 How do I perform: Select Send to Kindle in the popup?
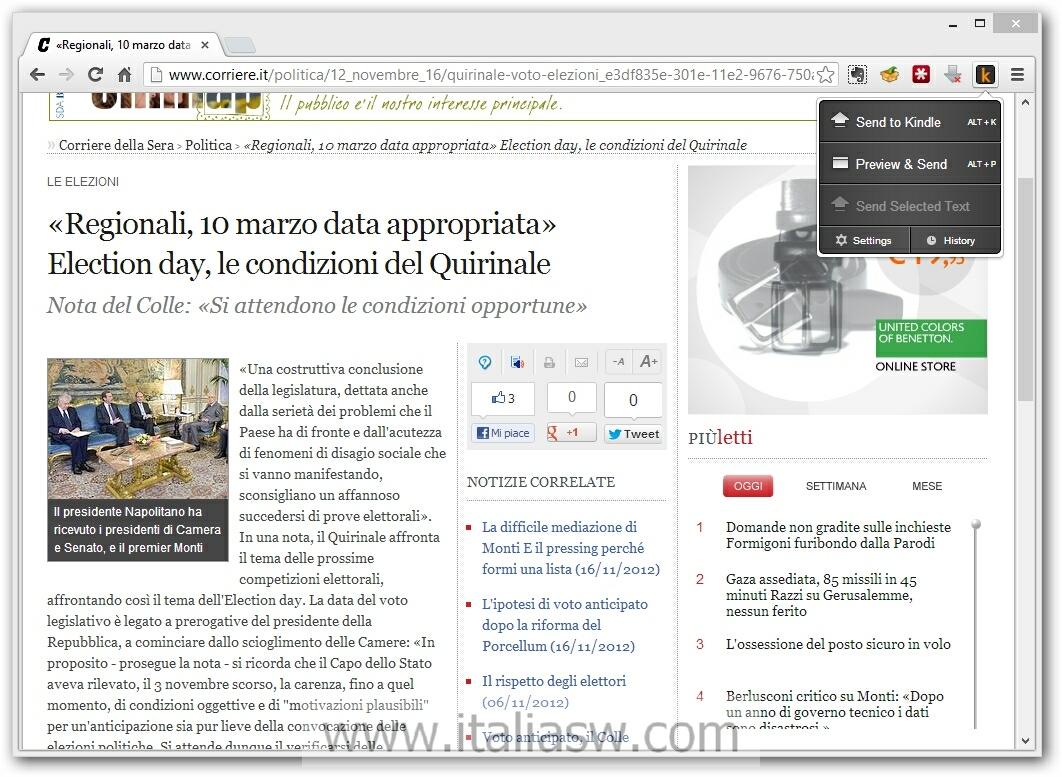pos(910,122)
